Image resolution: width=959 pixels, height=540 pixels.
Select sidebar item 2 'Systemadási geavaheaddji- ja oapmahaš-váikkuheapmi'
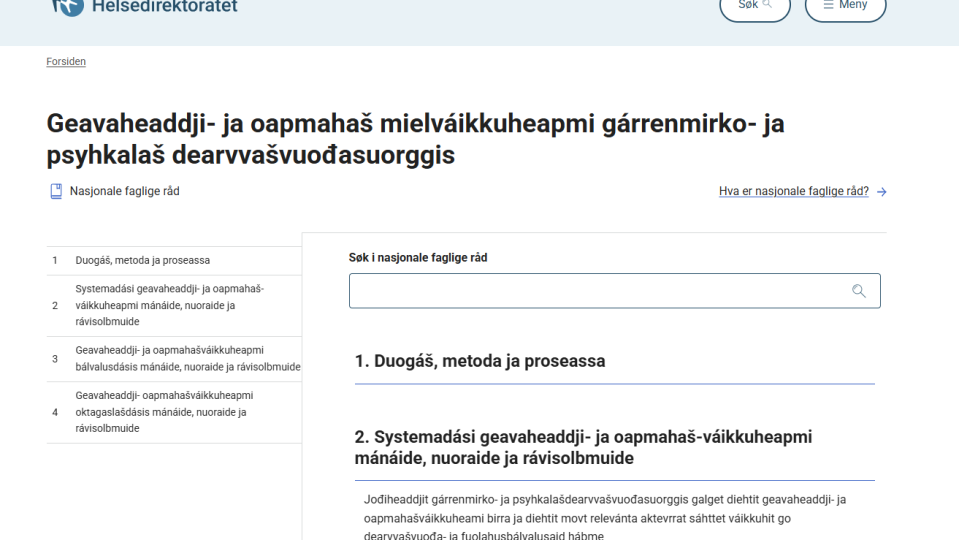169,305
